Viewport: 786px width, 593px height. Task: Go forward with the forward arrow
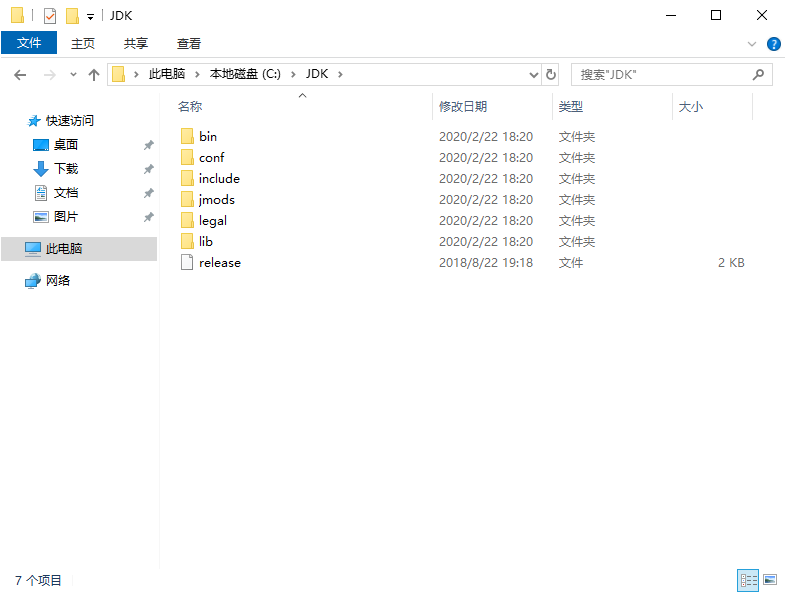[50, 75]
